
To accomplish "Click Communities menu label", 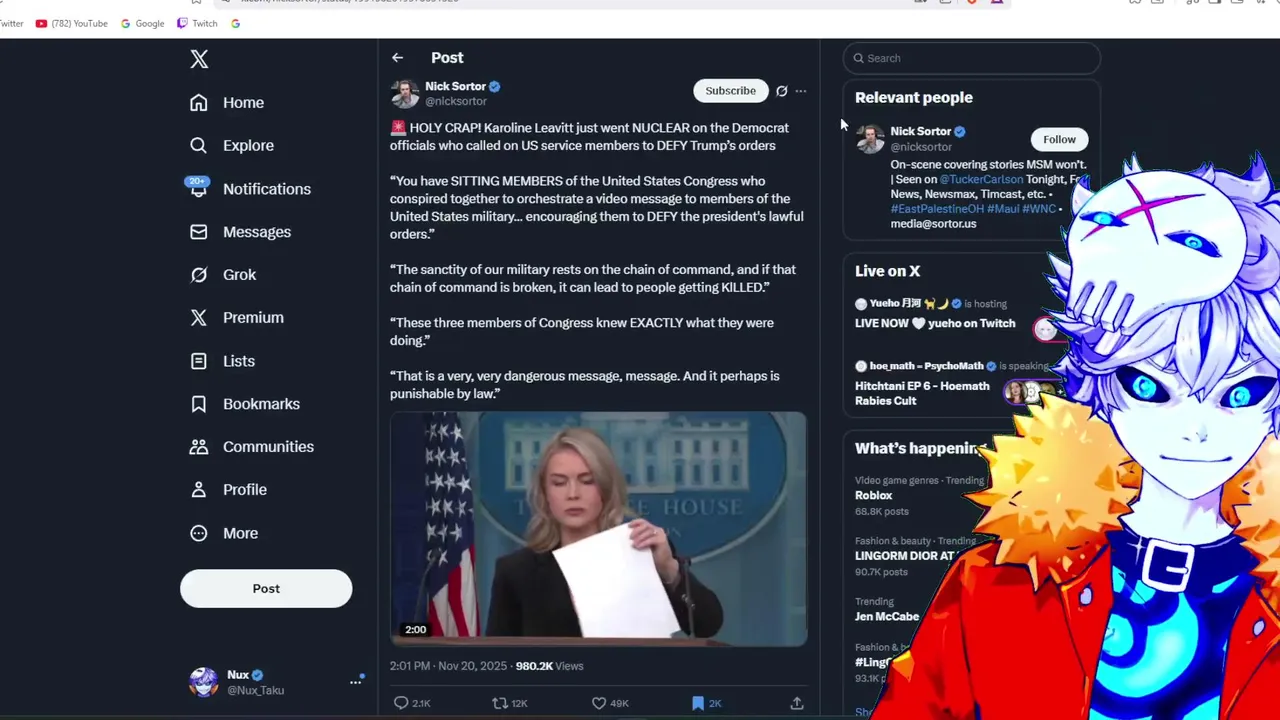I will [268, 447].
